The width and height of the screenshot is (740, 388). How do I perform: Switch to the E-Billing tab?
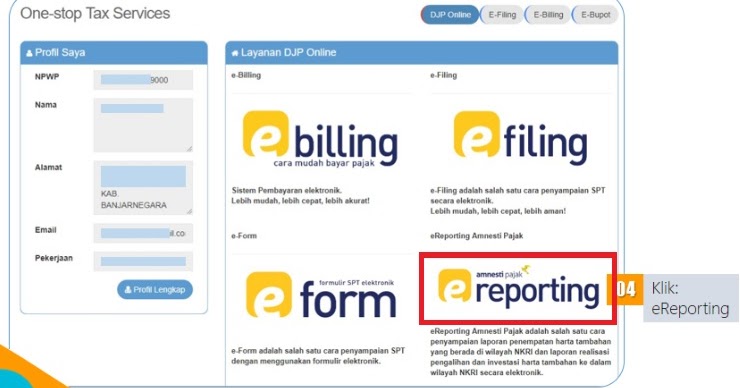[548, 15]
